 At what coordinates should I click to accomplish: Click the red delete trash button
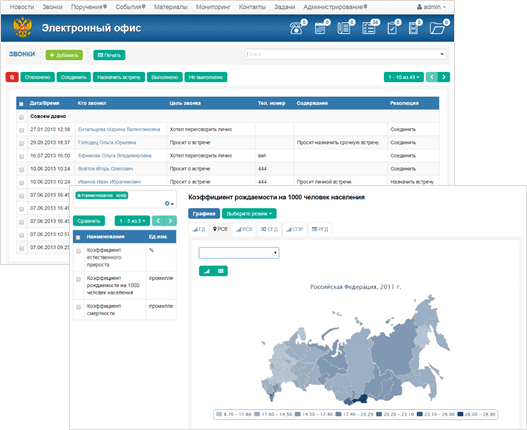12,77
